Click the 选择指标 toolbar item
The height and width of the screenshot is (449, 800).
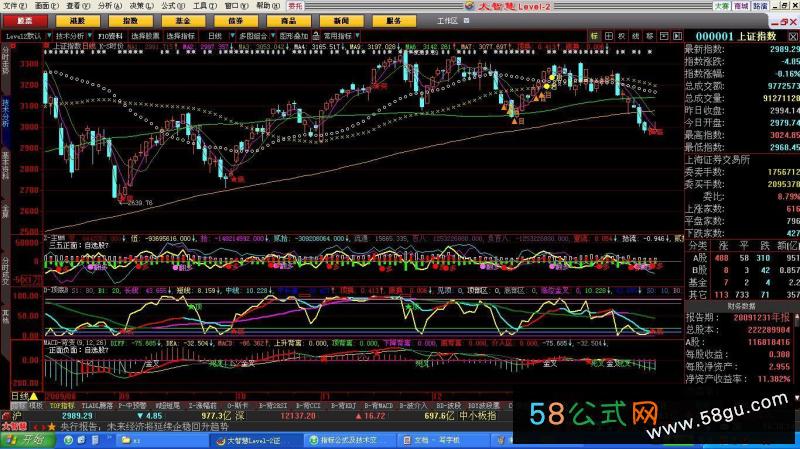tap(181, 36)
